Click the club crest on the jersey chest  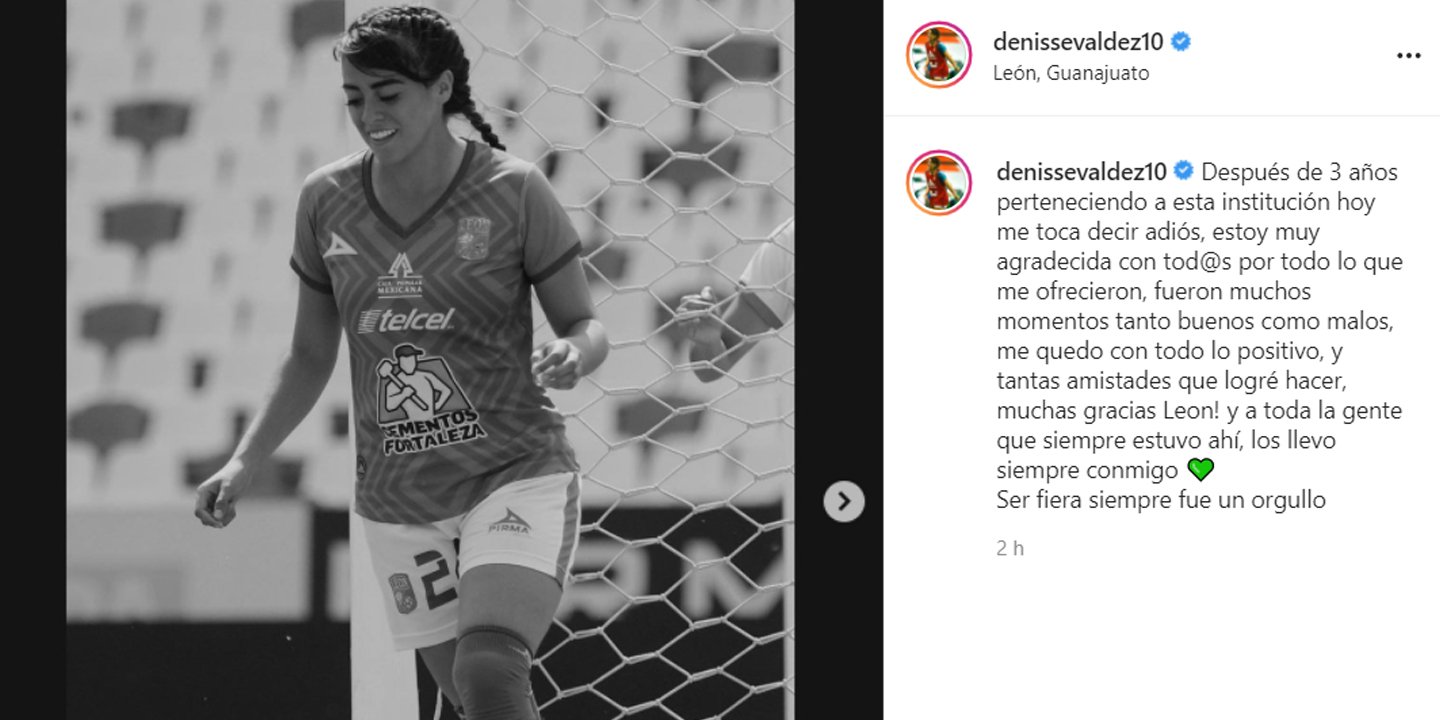472,239
